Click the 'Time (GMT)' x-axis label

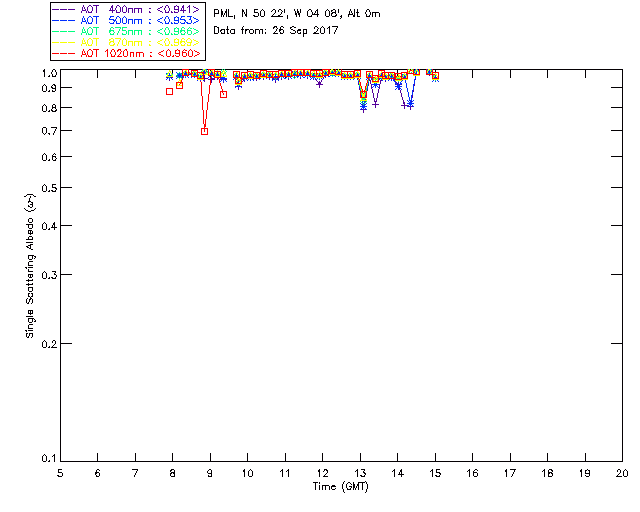pyautogui.click(x=340, y=487)
